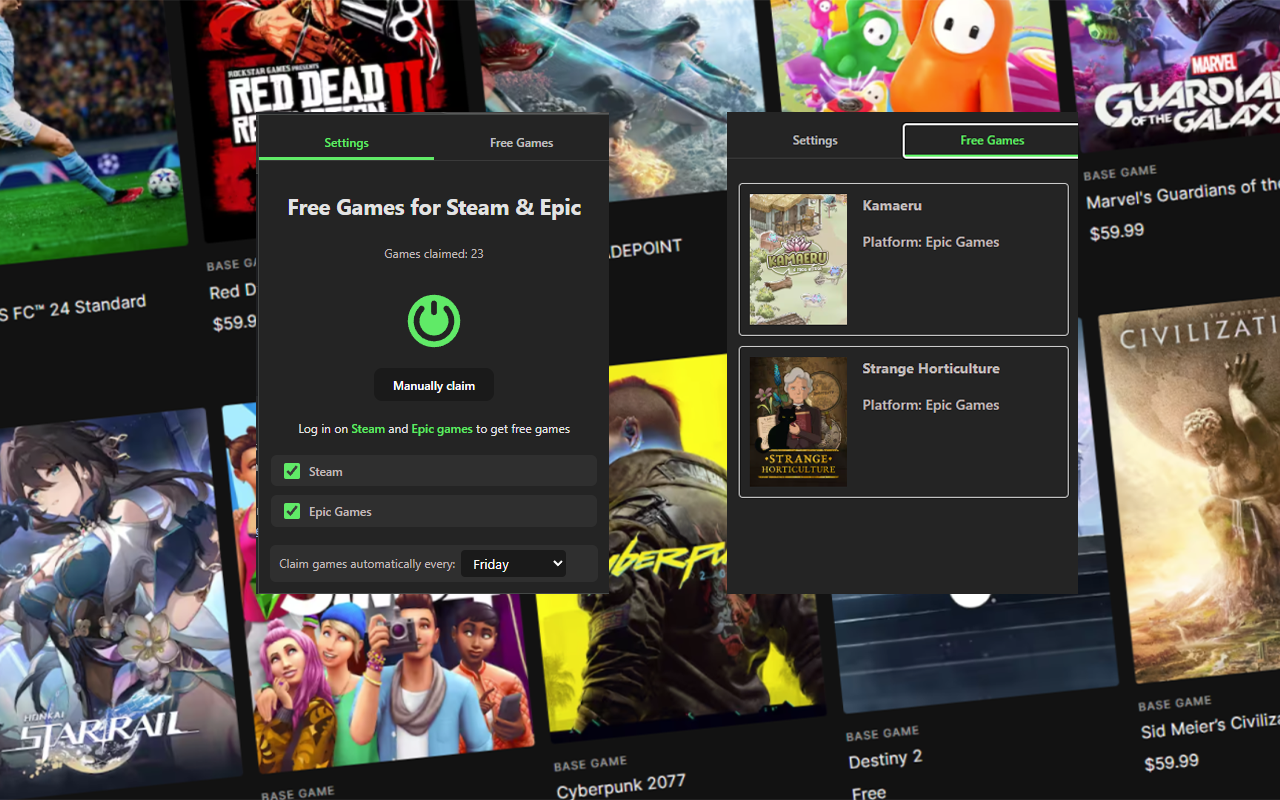
Task: Open the Epic games login link
Action: [x=441, y=428]
